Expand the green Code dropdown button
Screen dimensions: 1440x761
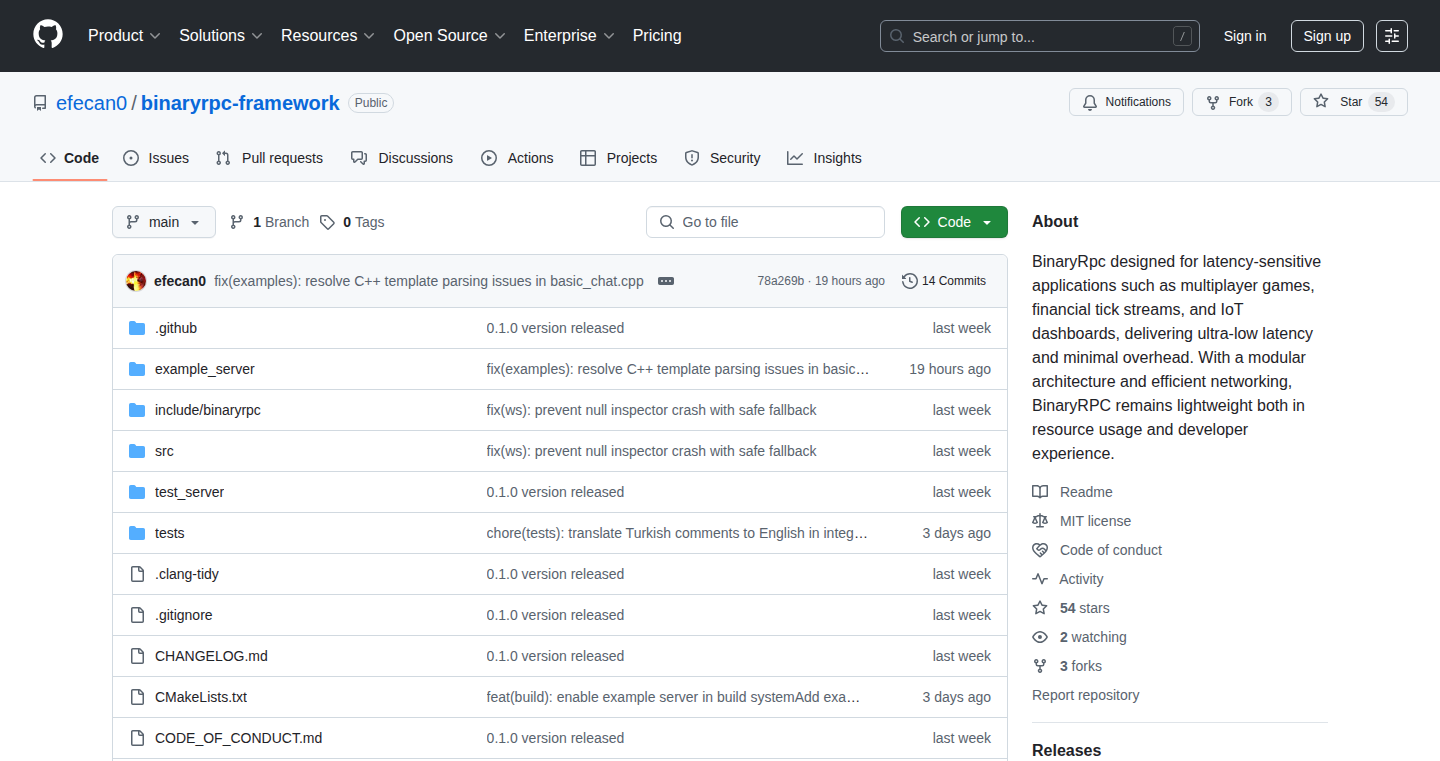click(x=954, y=222)
